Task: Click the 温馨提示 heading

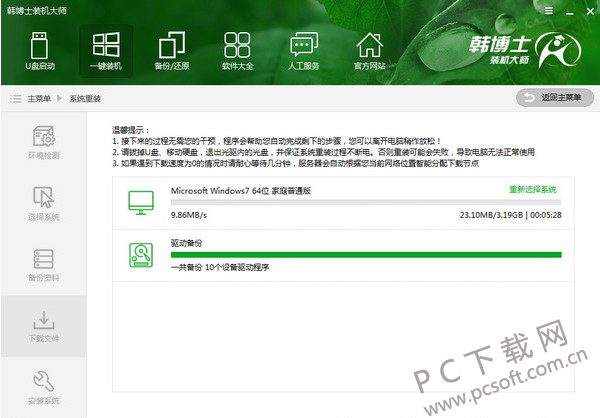Action: [130, 130]
